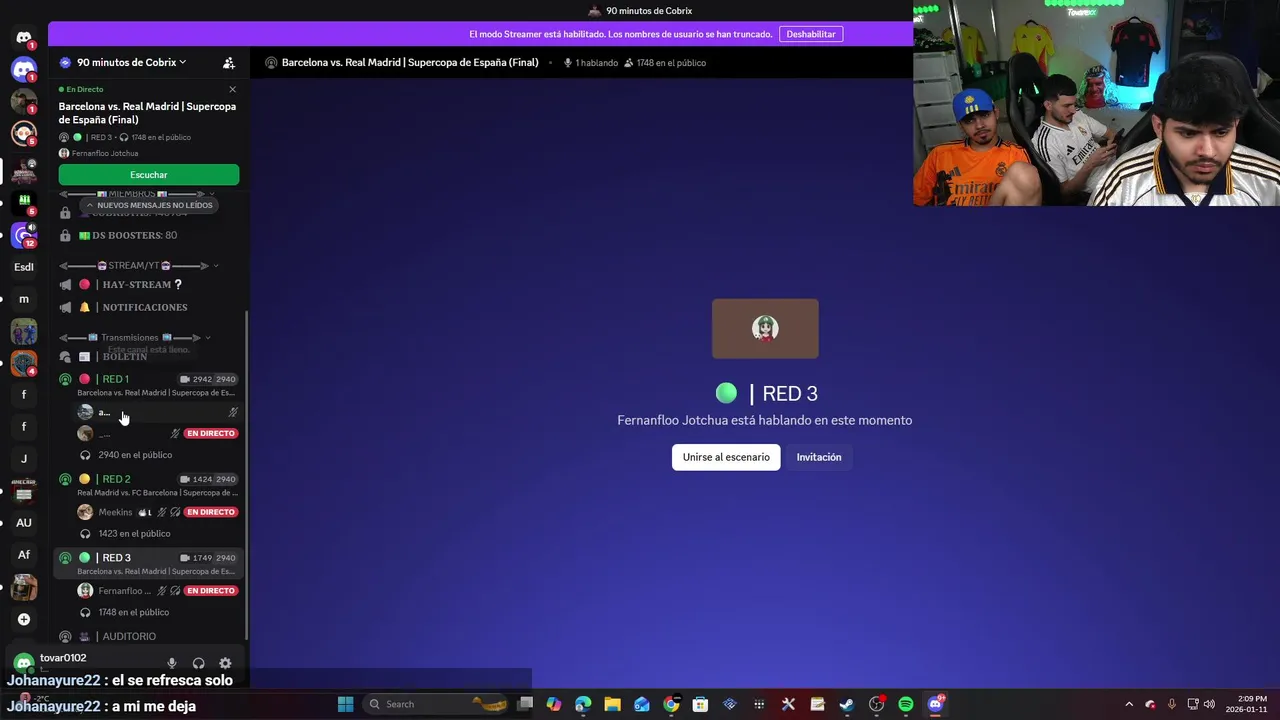Viewport: 1280px width, 720px height.
Task: Click Steam icon in the taskbar
Action: click(x=846, y=704)
